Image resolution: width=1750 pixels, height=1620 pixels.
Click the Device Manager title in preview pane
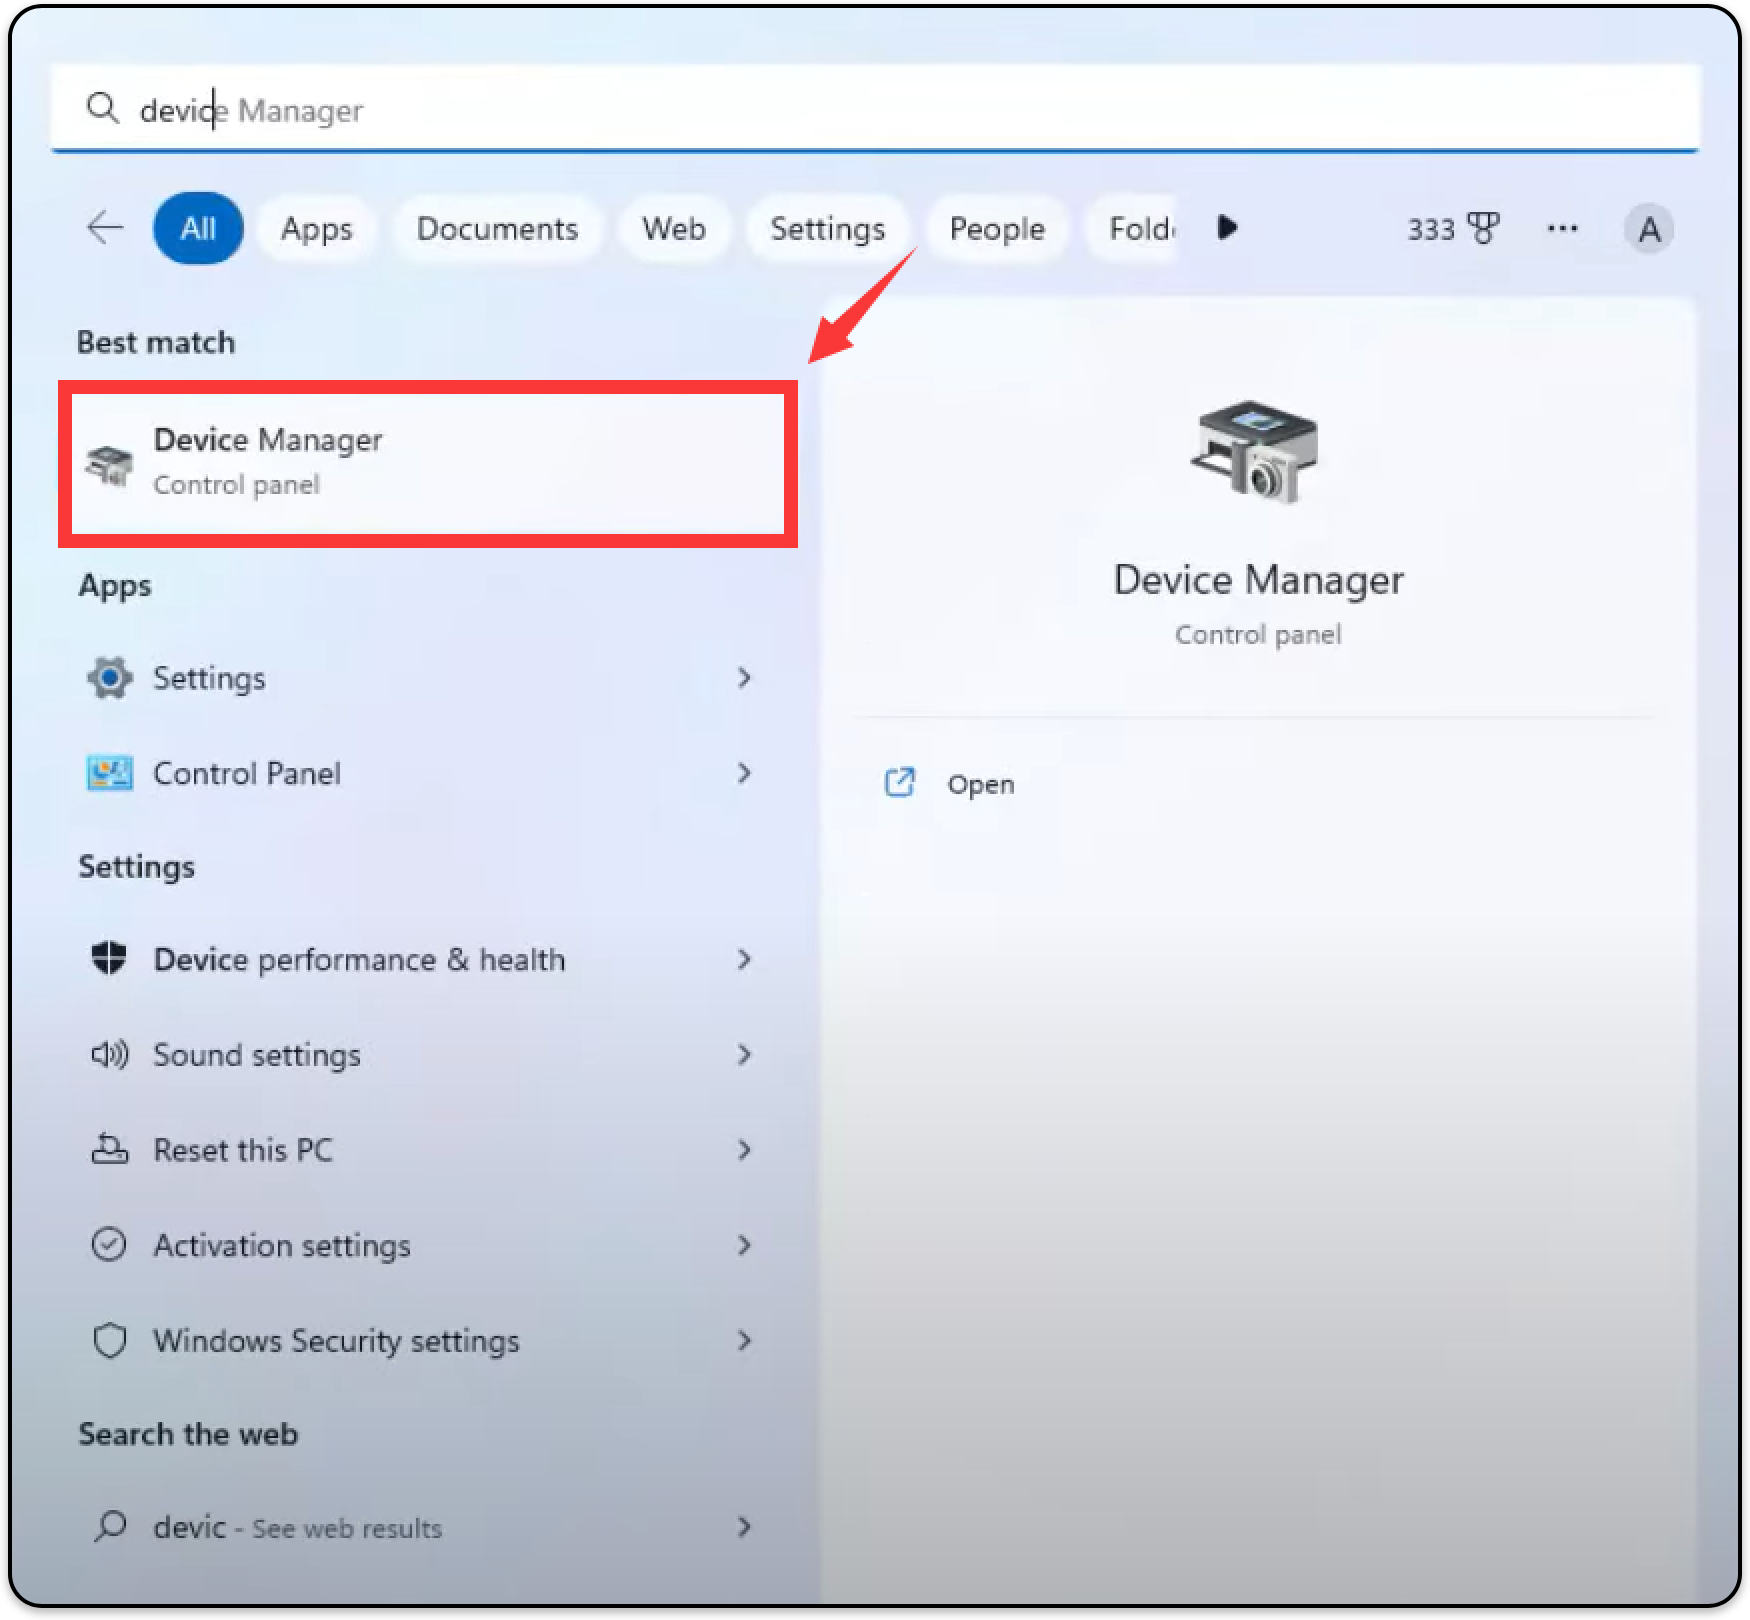coord(1258,580)
